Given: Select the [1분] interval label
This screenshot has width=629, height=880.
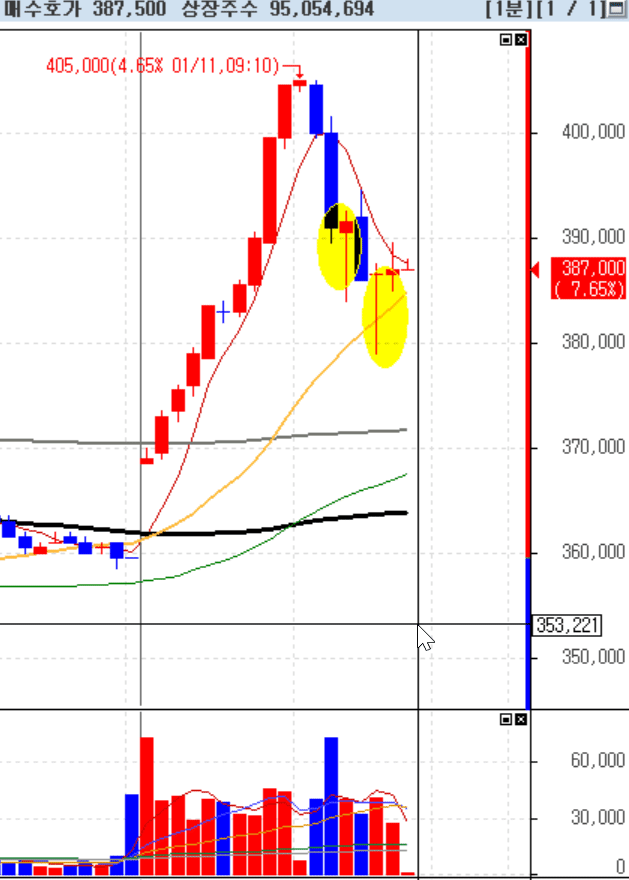Looking at the screenshot, I should tap(508, 9).
